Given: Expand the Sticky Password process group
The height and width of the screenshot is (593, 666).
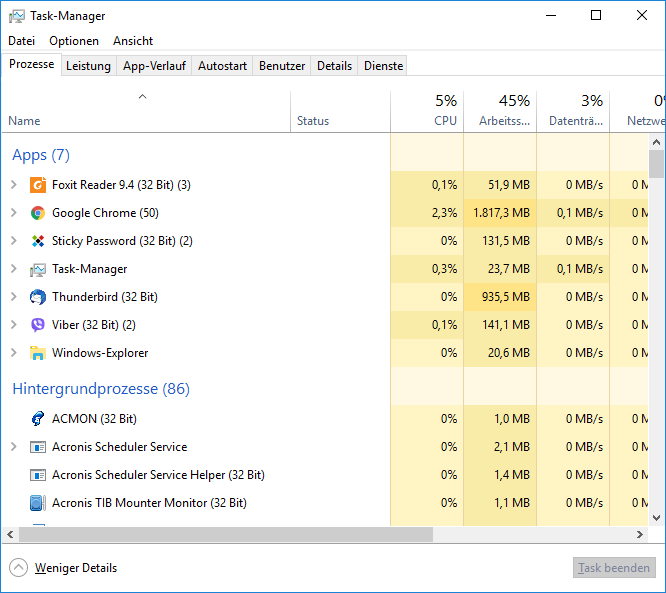Looking at the screenshot, I should pos(14,241).
